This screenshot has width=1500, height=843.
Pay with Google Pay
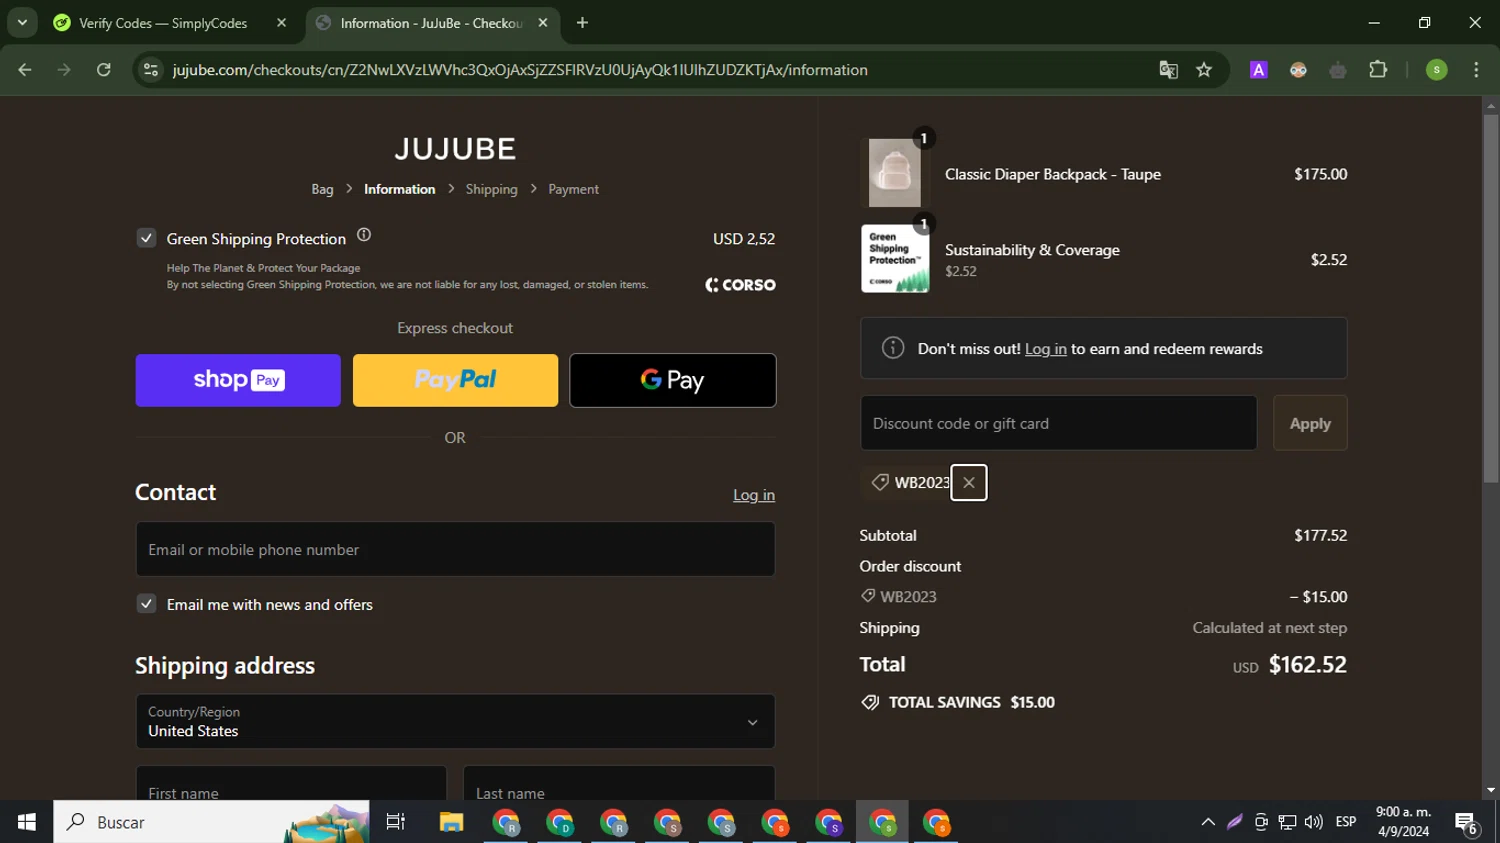[673, 380]
